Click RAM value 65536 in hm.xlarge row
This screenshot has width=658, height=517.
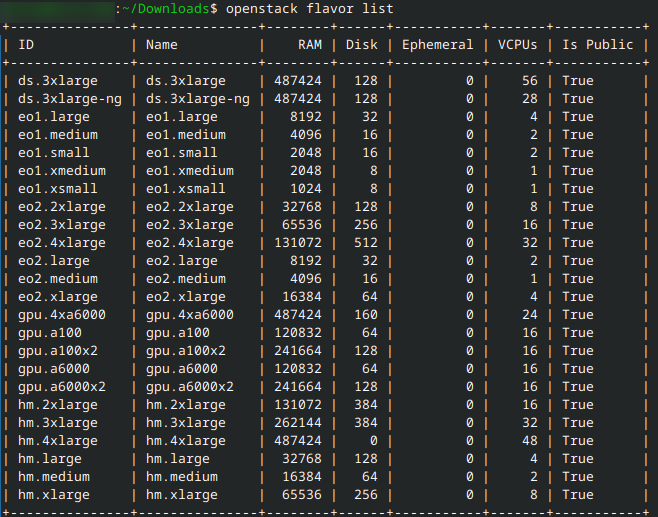[302, 495]
